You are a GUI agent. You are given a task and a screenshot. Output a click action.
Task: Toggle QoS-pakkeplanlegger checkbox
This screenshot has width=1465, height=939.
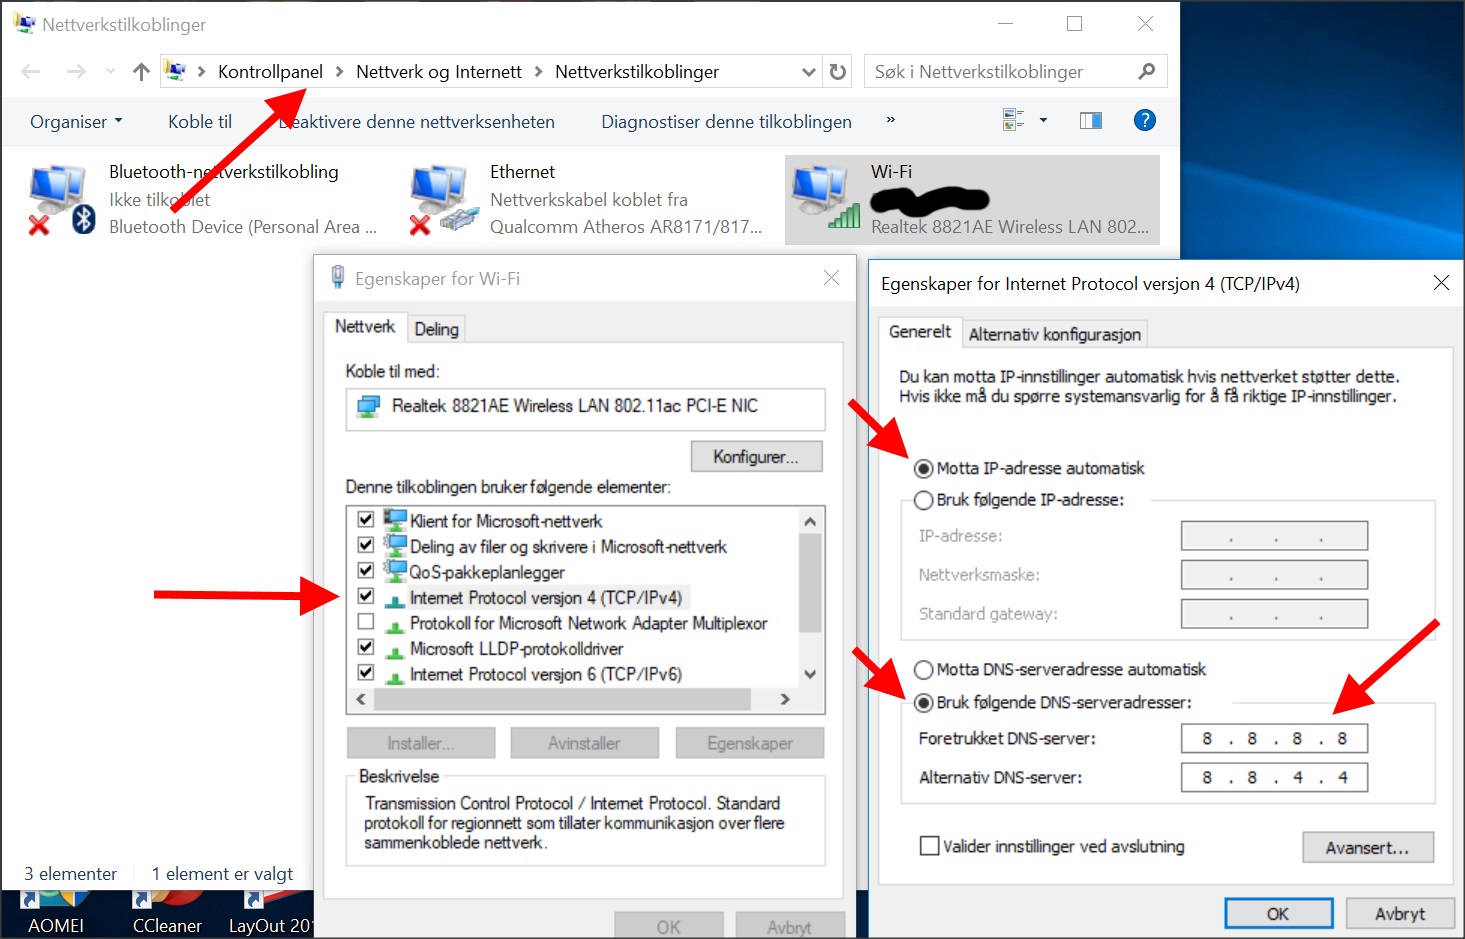click(366, 571)
